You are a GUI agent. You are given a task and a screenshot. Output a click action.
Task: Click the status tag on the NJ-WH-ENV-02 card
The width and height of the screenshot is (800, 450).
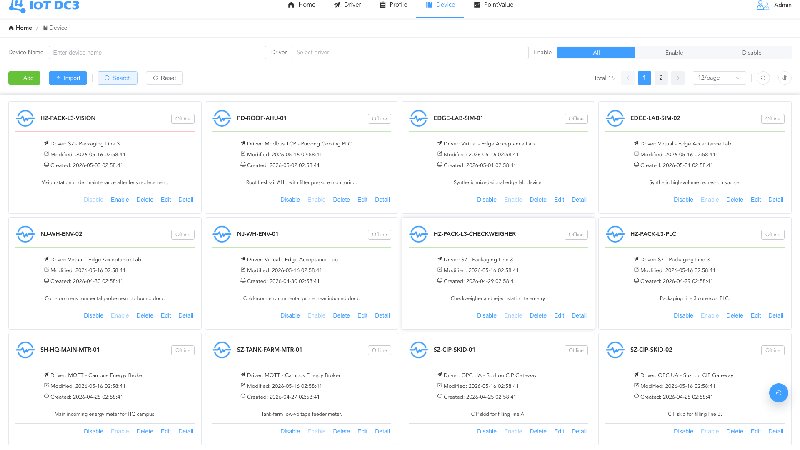click(x=183, y=234)
